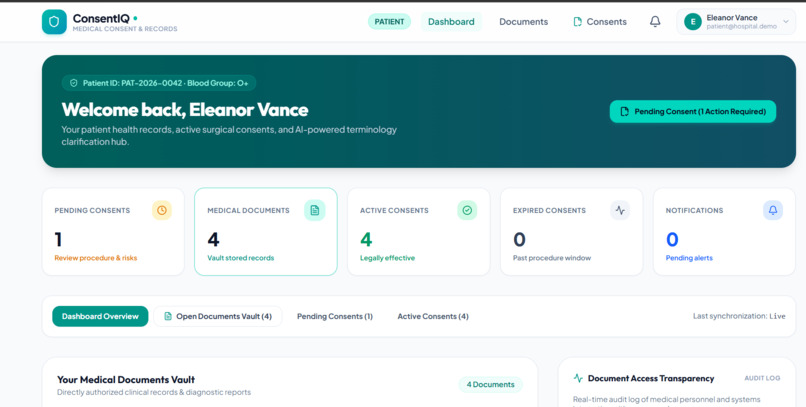Click the 'Welcome back, Eleanor Vance' heading
Image resolution: width=806 pixels, height=407 pixels.
(x=185, y=109)
